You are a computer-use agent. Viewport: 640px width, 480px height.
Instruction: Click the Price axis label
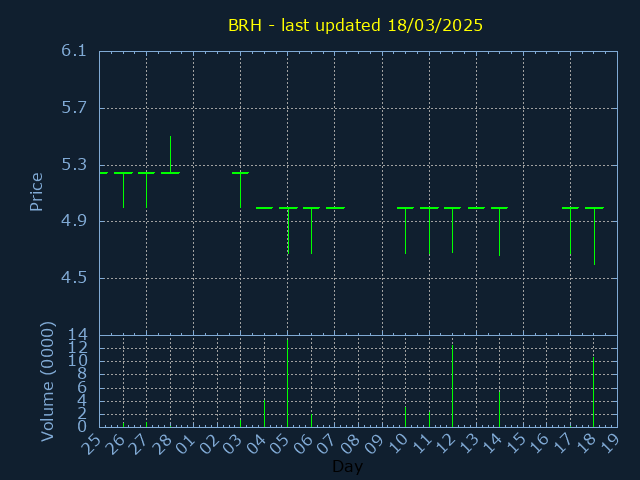[36, 192]
